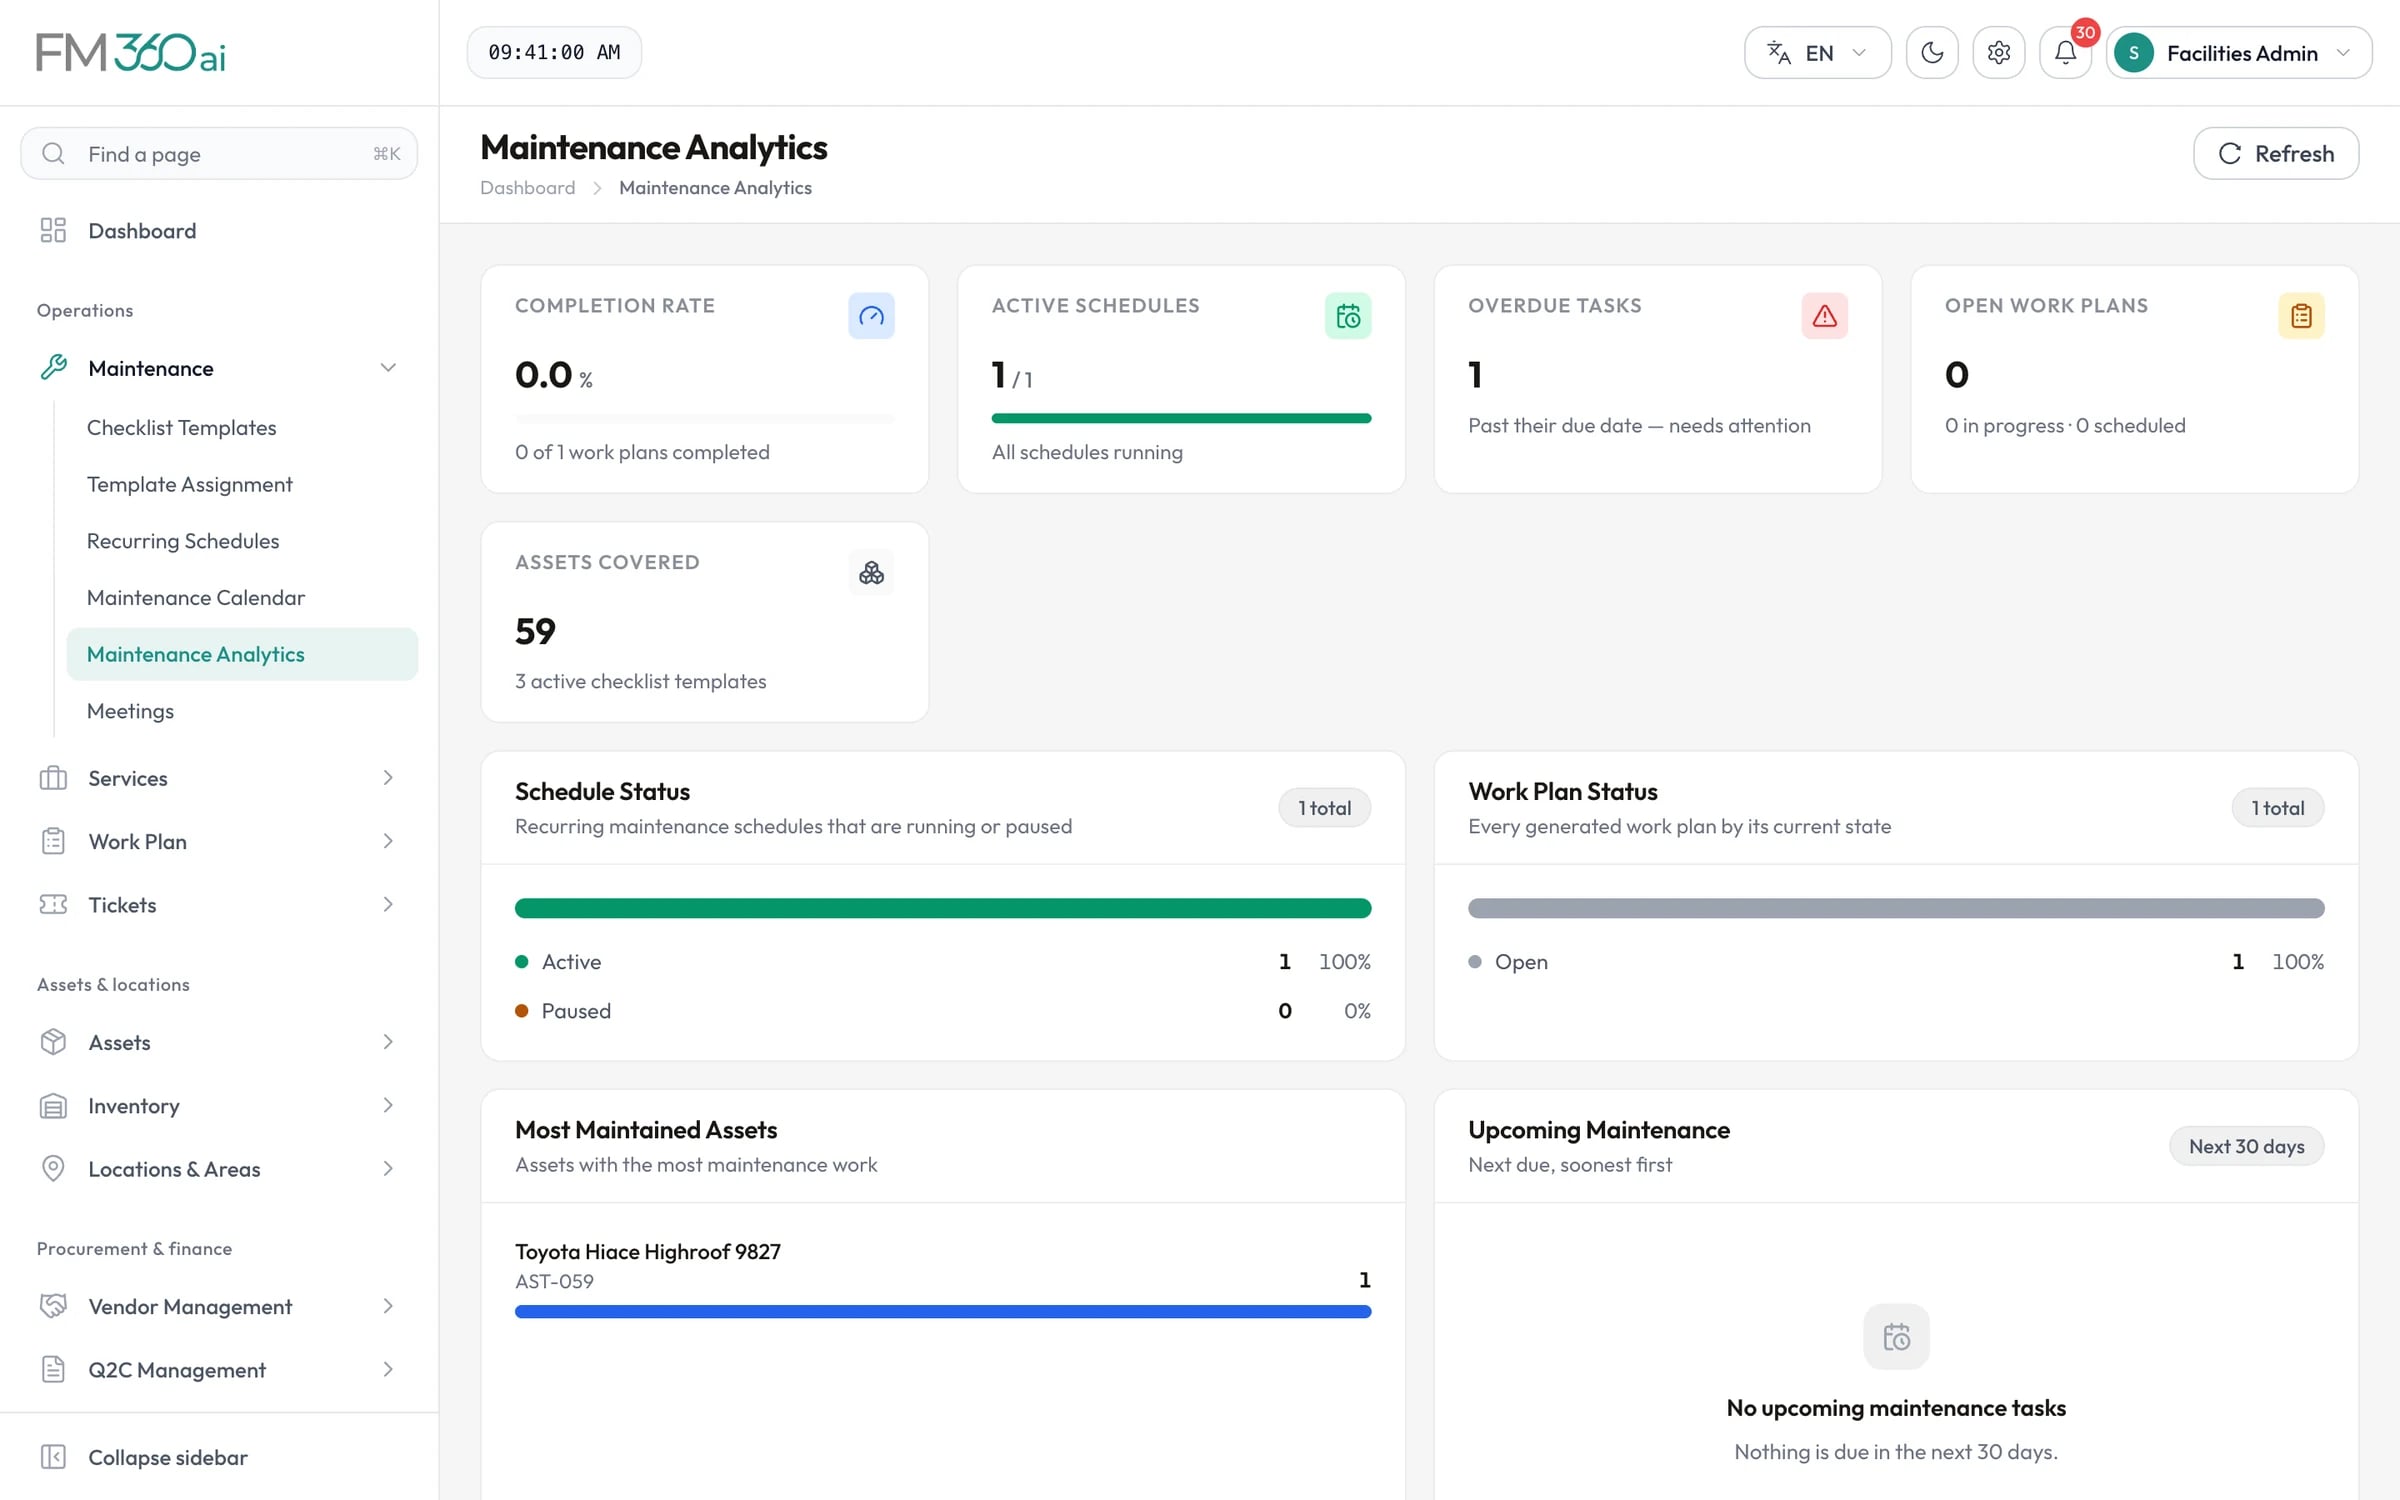Screen dimensions: 2400x1500
Task: Expand the Work Plan section chevron
Action: tap(388, 842)
